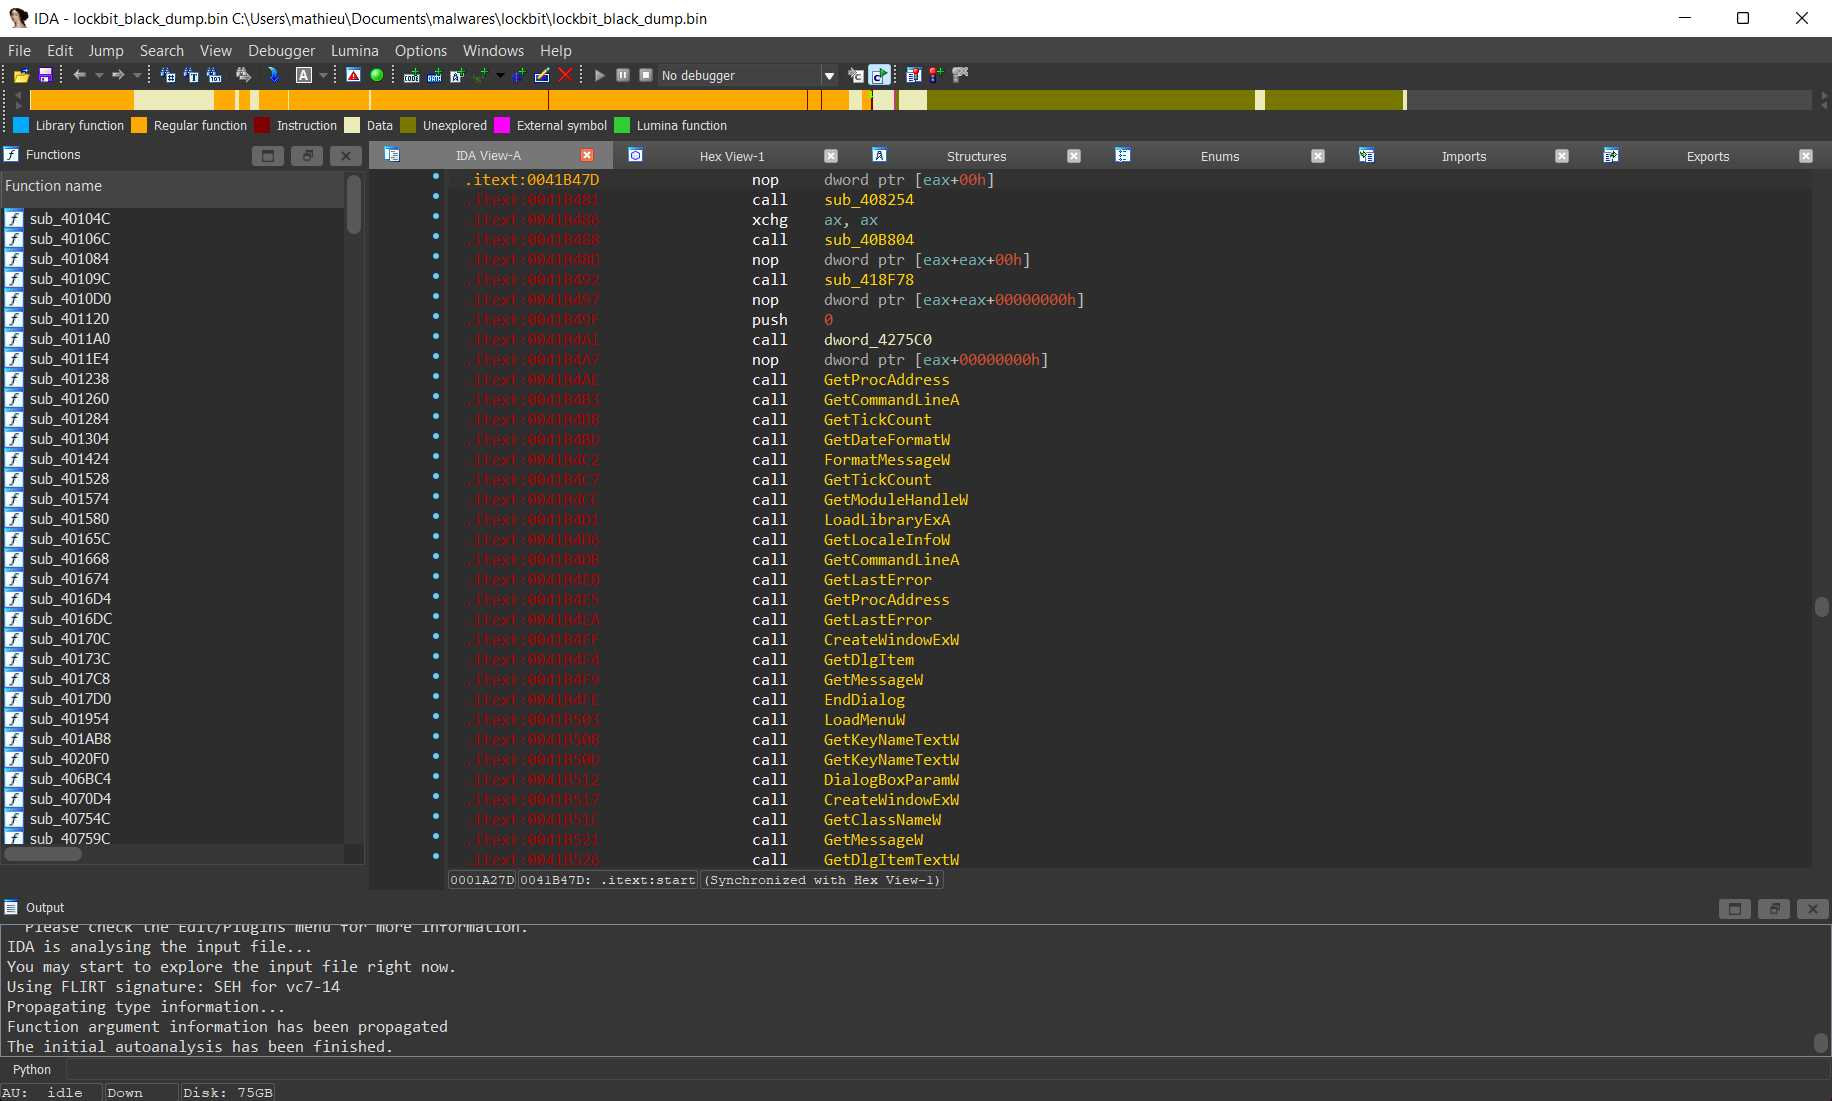Image resolution: width=1832 pixels, height=1101 pixels.
Task: Open the forward navigation history dropdown arrow
Action: (137, 75)
